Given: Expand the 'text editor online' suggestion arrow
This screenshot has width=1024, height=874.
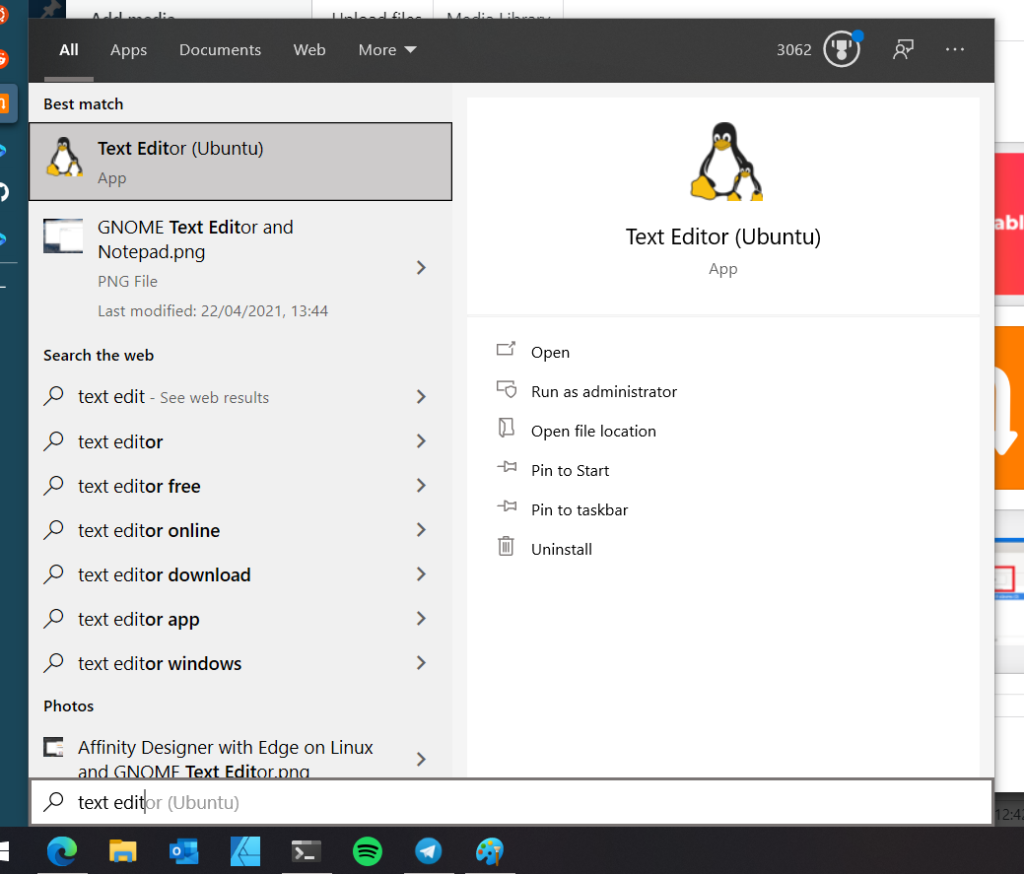Looking at the screenshot, I should click(x=421, y=530).
